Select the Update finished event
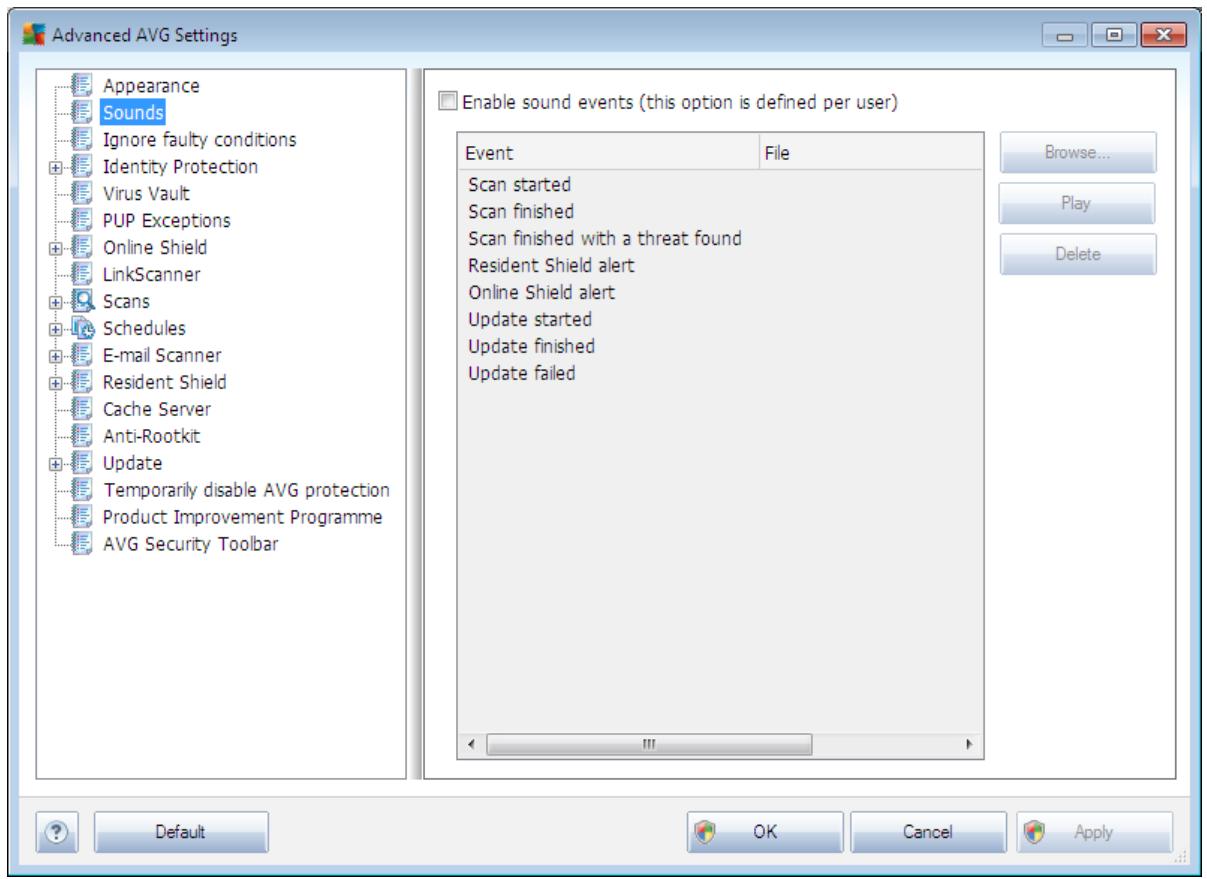This screenshot has width=1207, height=879. coord(531,347)
